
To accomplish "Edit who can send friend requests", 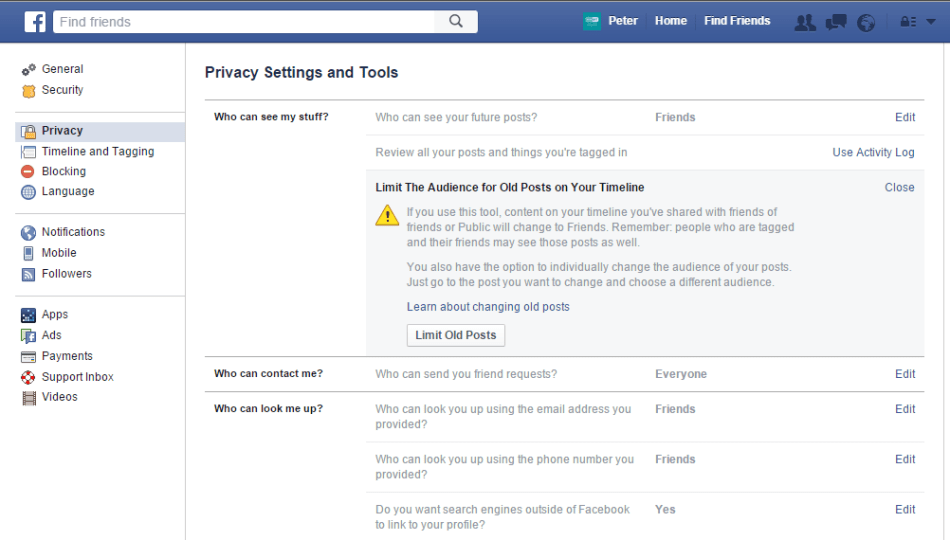I will pos(904,374).
